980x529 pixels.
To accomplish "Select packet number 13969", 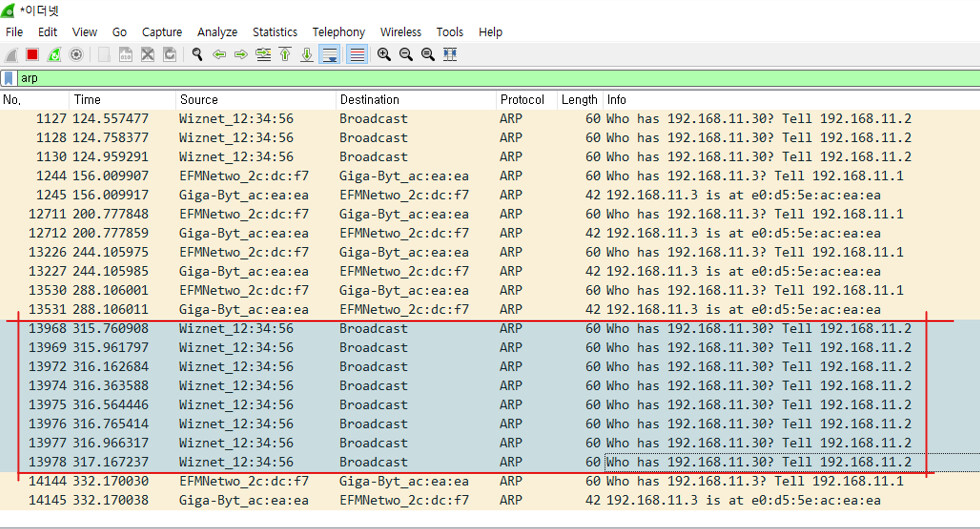I will (490, 347).
